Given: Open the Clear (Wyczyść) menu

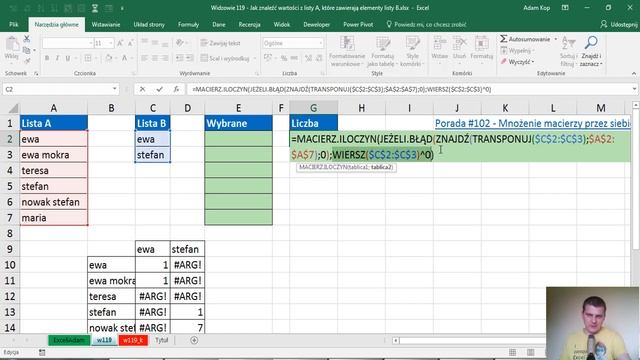Looking at the screenshot, I should pos(518,62).
